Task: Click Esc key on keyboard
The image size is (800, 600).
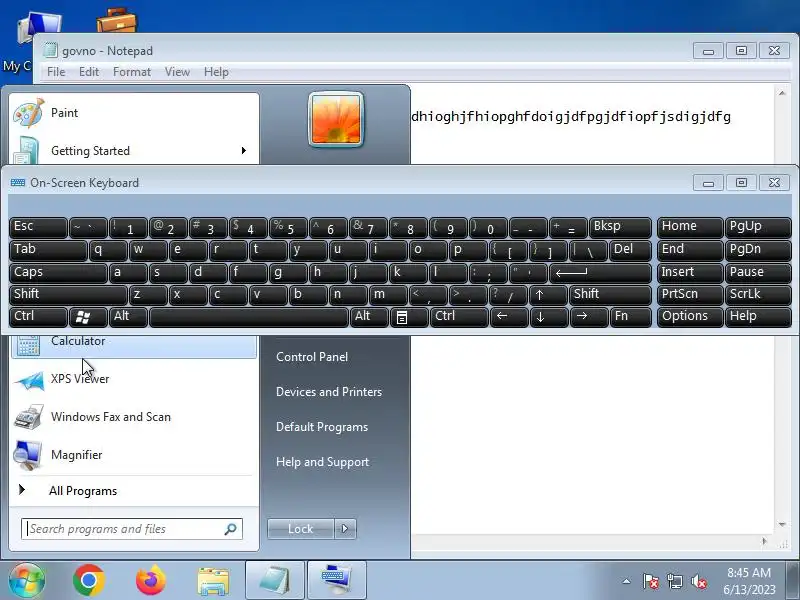Action: pos(38,227)
